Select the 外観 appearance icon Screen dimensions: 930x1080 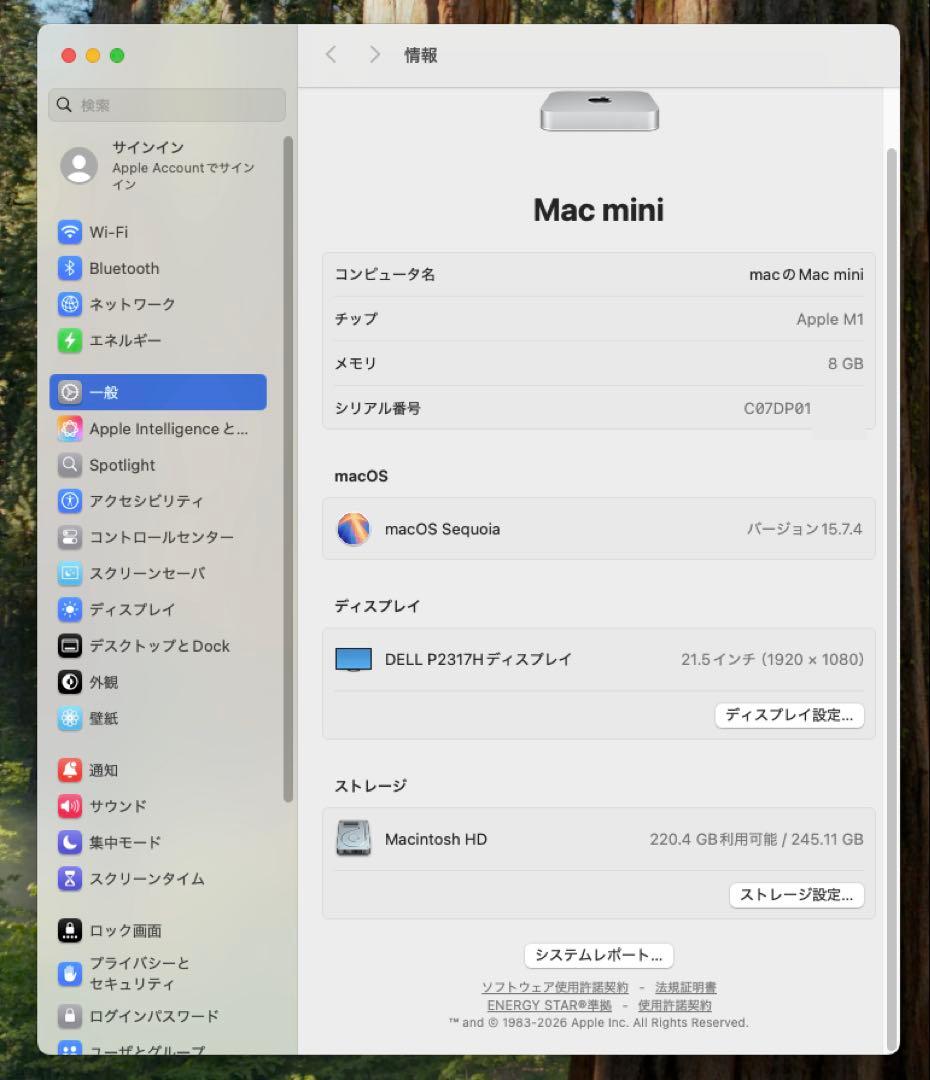point(70,682)
